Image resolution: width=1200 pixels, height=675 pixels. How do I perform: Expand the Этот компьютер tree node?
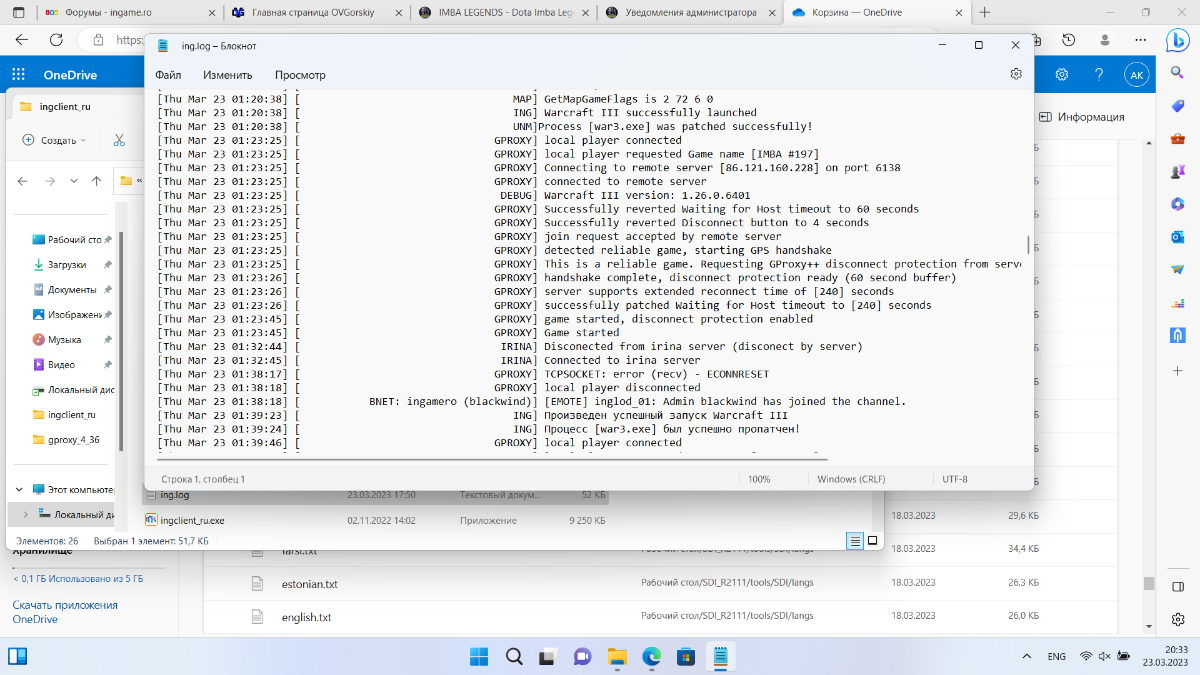[20, 489]
